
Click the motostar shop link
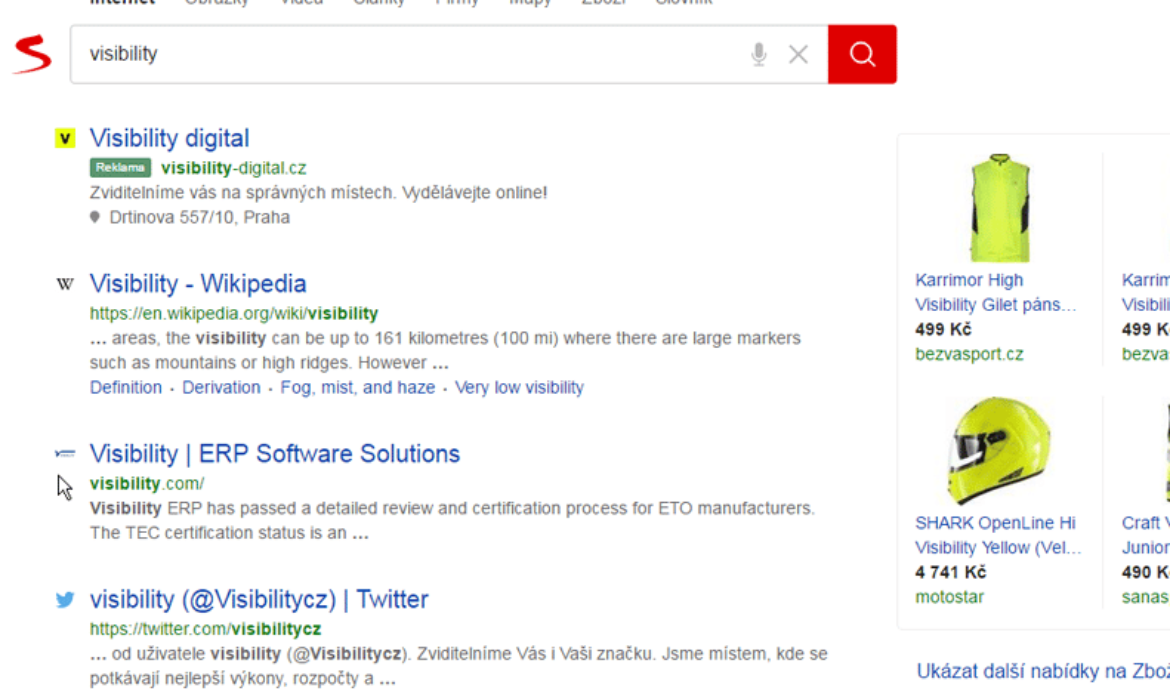tap(949, 597)
